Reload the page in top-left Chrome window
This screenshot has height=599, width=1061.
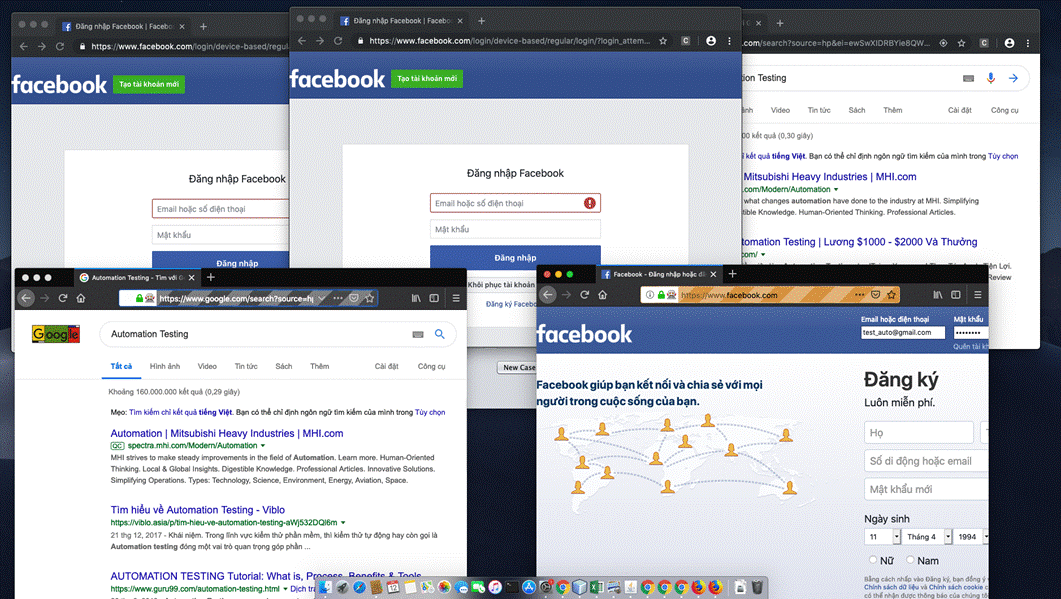point(60,46)
